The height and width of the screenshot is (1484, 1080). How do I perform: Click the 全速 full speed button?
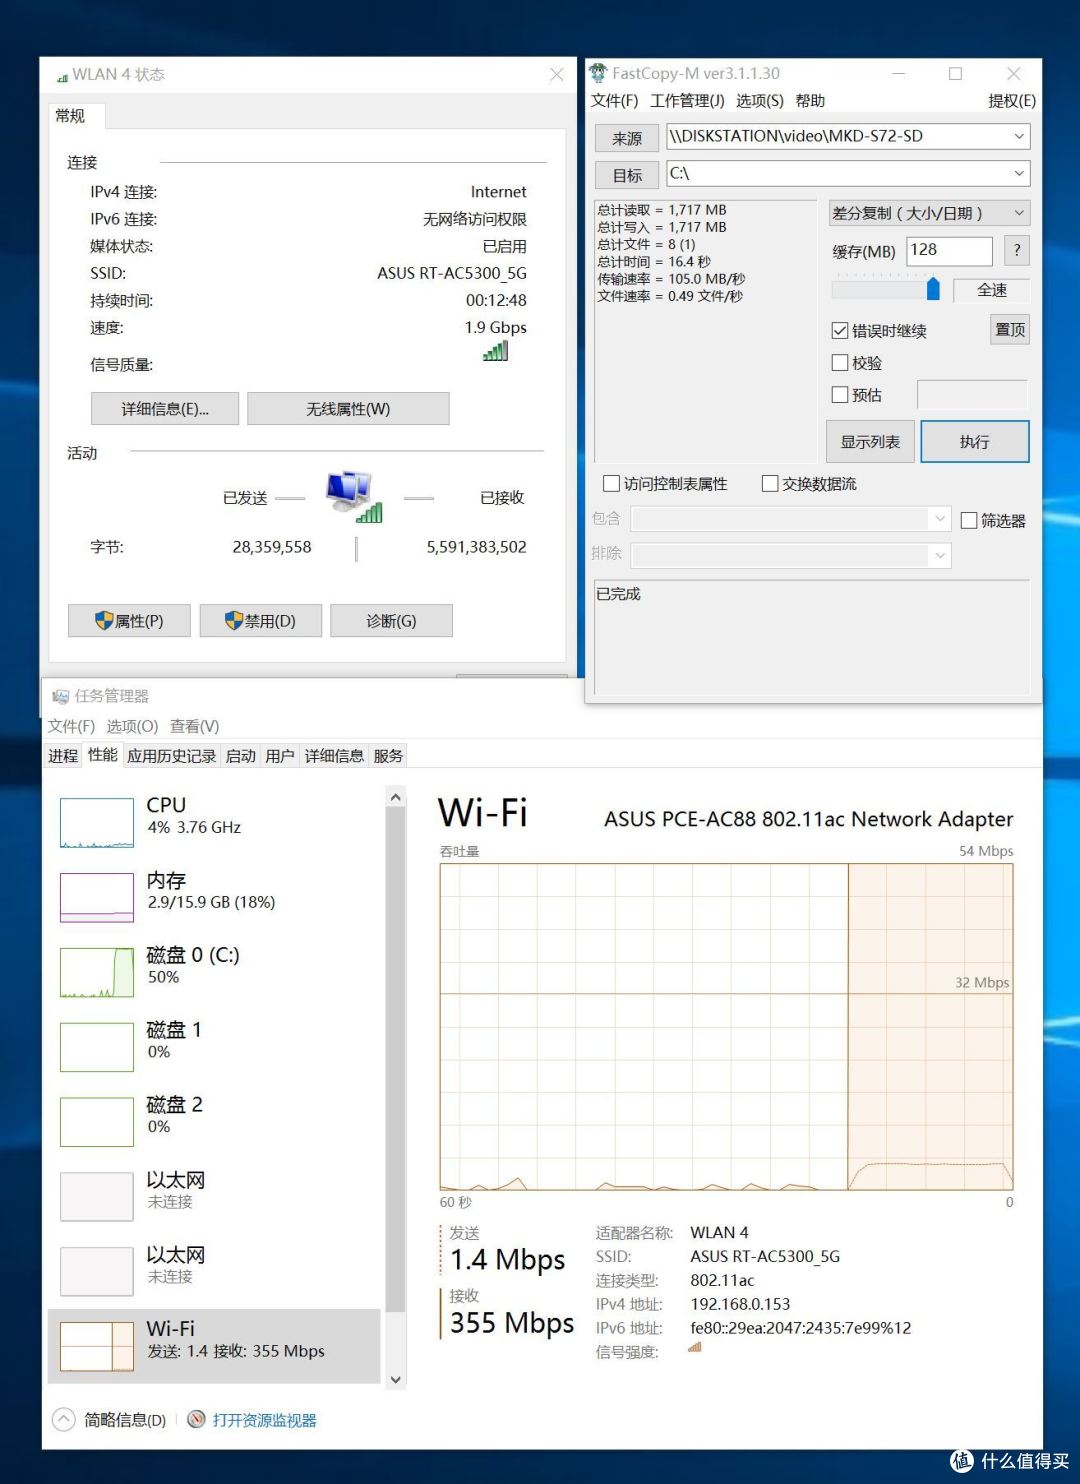click(992, 290)
